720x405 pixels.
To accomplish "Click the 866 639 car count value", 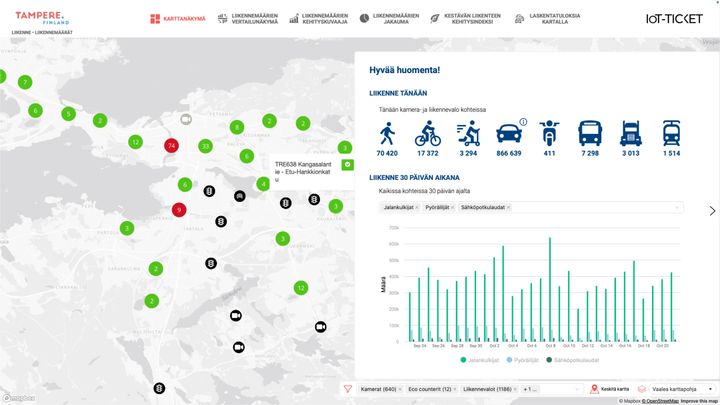I will [x=509, y=153].
